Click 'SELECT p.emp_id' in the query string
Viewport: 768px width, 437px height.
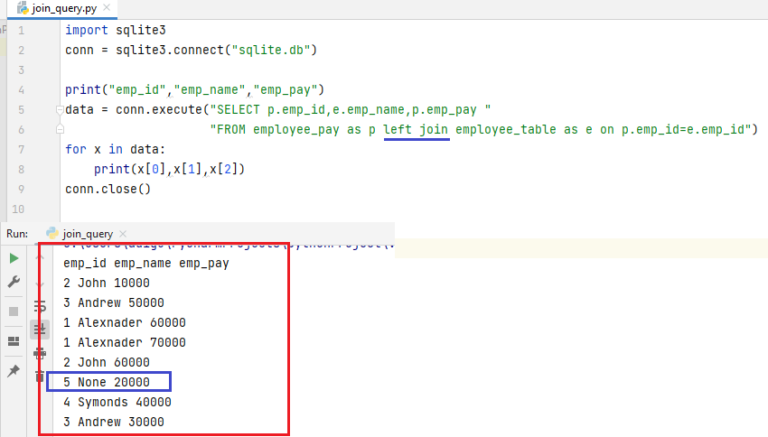[x=271, y=109]
